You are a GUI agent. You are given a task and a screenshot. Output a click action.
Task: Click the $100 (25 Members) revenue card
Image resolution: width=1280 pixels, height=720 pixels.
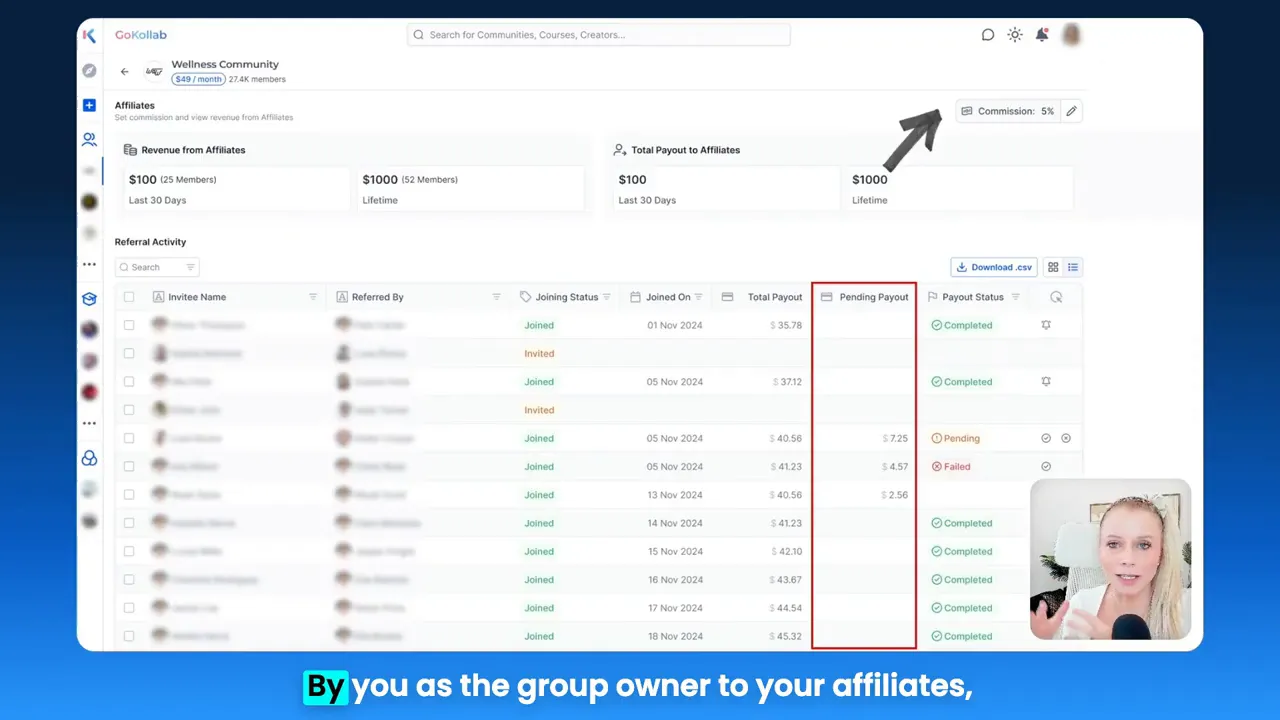[x=237, y=188]
